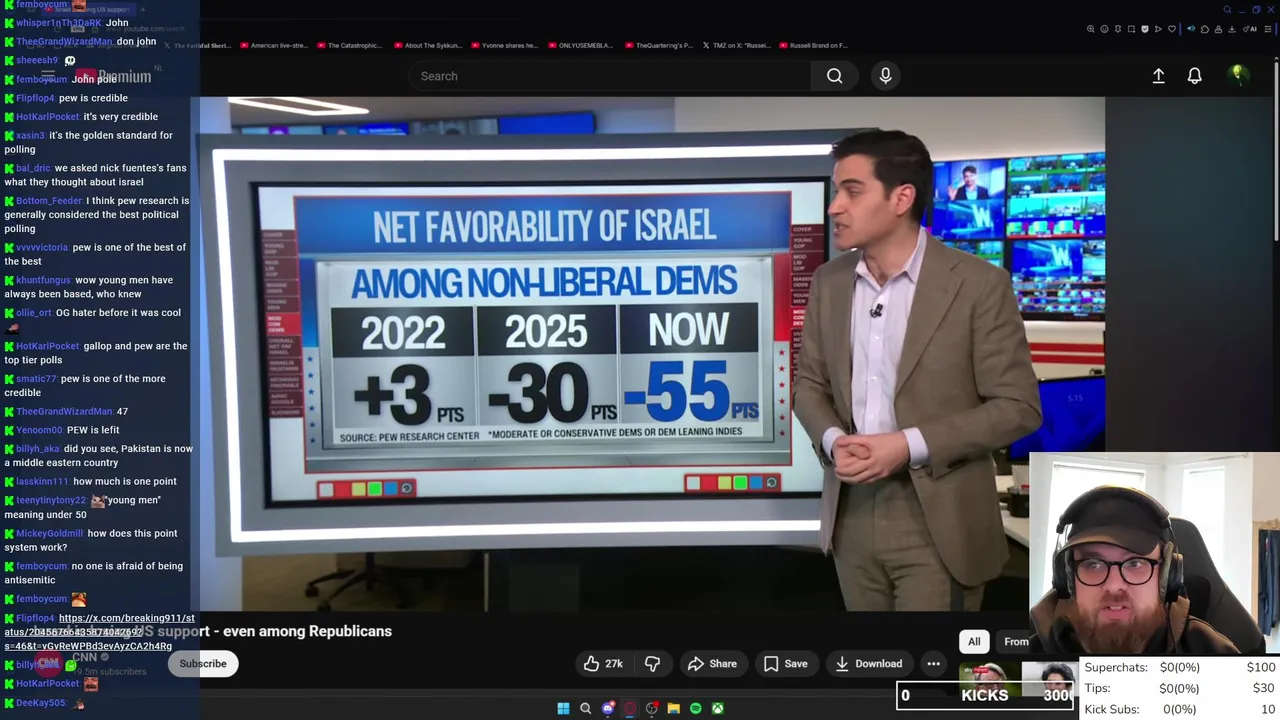This screenshot has height=720, width=1280.
Task: Open 'Russell Brand on F...' bookmark tab
Action: pyautogui.click(x=812, y=45)
